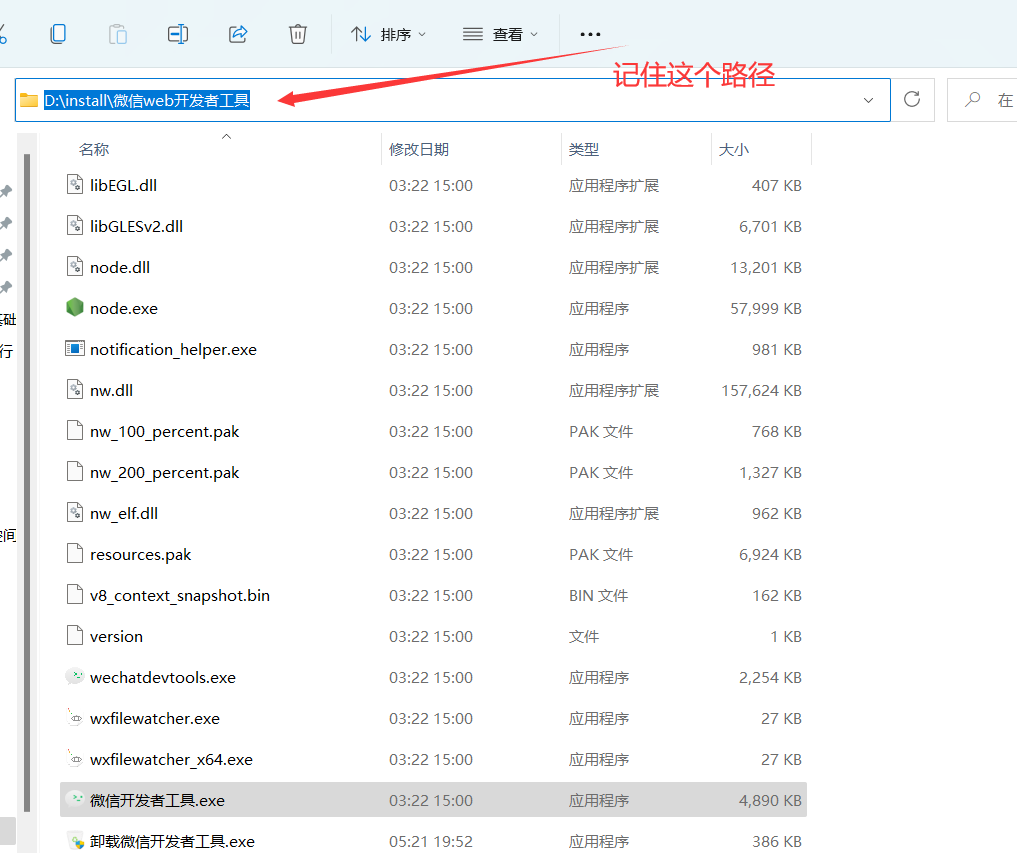Viewport: 1017px width, 853px height.
Task: Click date 05:21 19:52 of uninstaller
Action: 431,842
